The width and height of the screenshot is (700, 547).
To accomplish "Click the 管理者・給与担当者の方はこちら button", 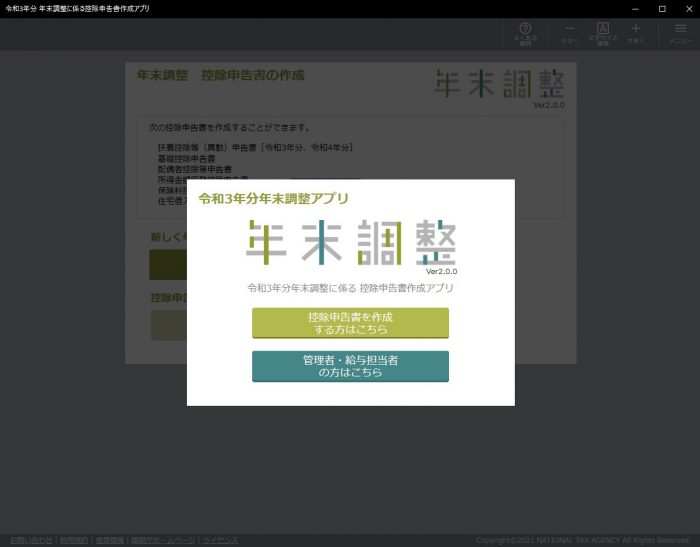I will pyautogui.click(x=350, y=366).
